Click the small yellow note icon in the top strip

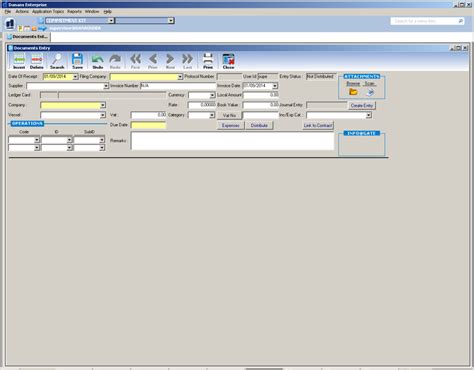21,29
